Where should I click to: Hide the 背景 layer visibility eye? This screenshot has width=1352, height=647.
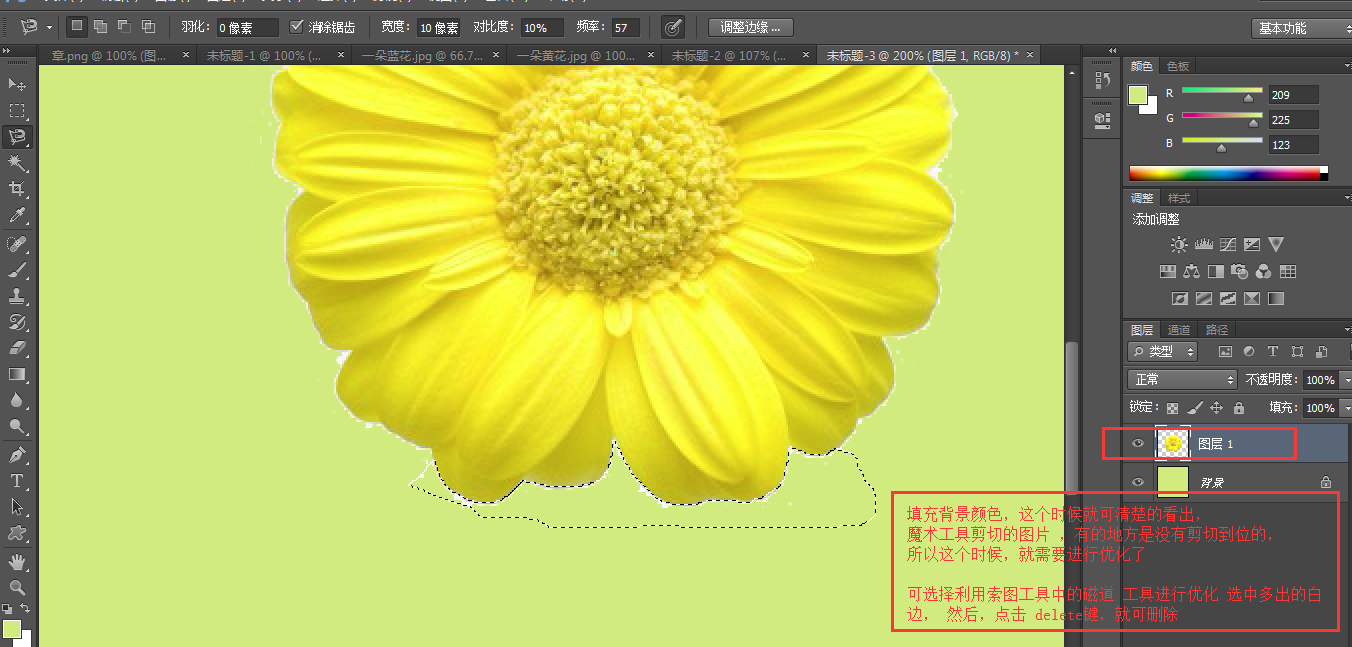coord(1138,482)
